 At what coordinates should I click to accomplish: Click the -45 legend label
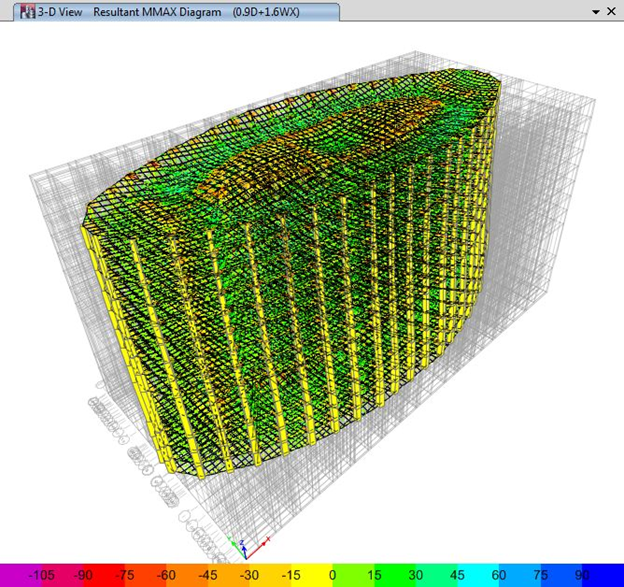(208, 575)
